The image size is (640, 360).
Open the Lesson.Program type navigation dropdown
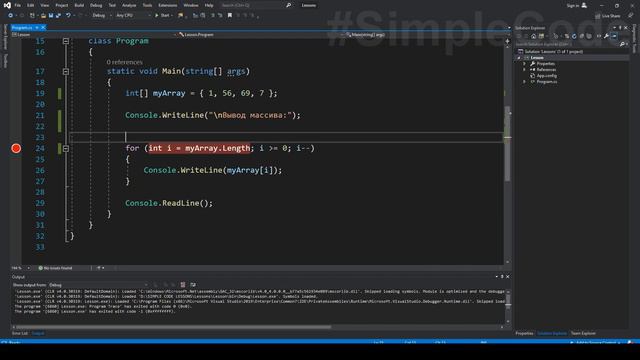tap(260, 35)
